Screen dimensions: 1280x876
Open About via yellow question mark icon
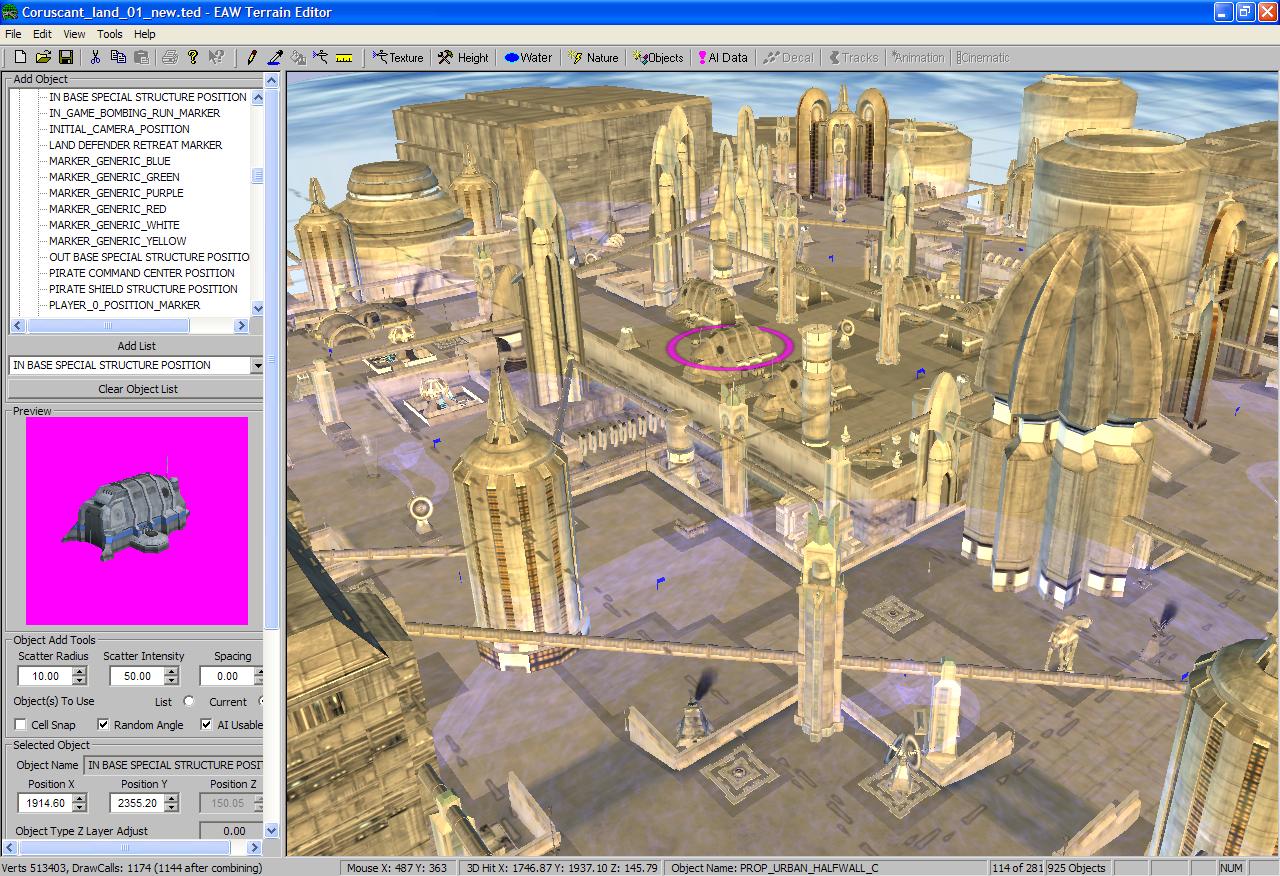click(x=193, y=58)
